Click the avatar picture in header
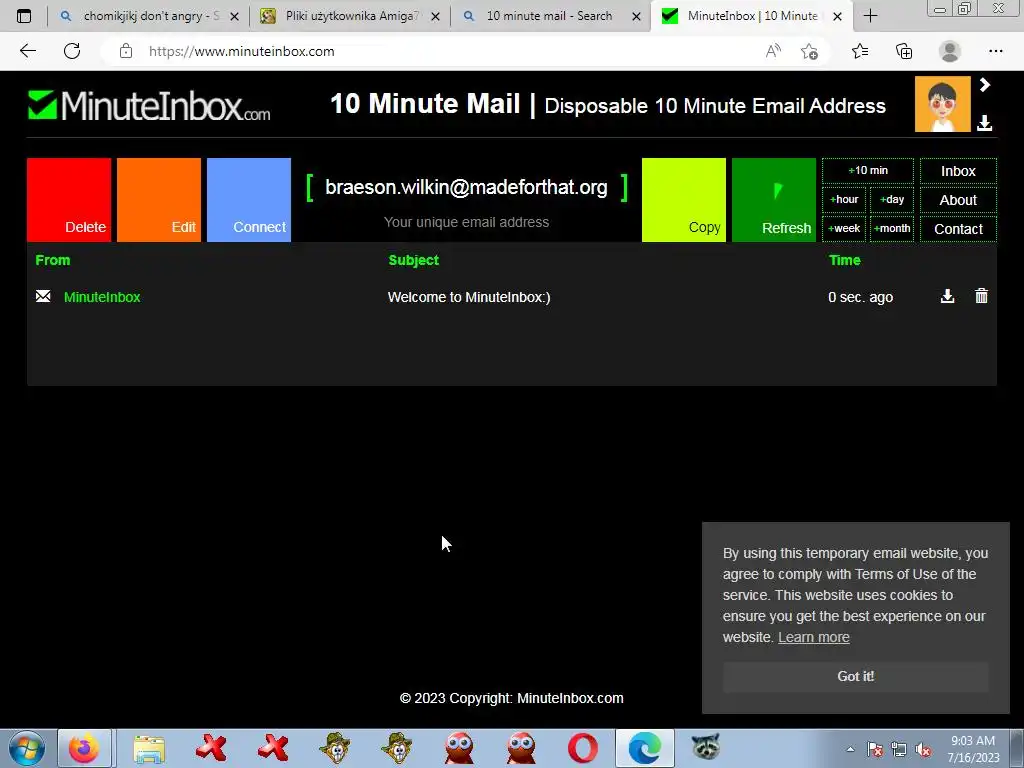1024x768 pixels. (x=942, y=104)
